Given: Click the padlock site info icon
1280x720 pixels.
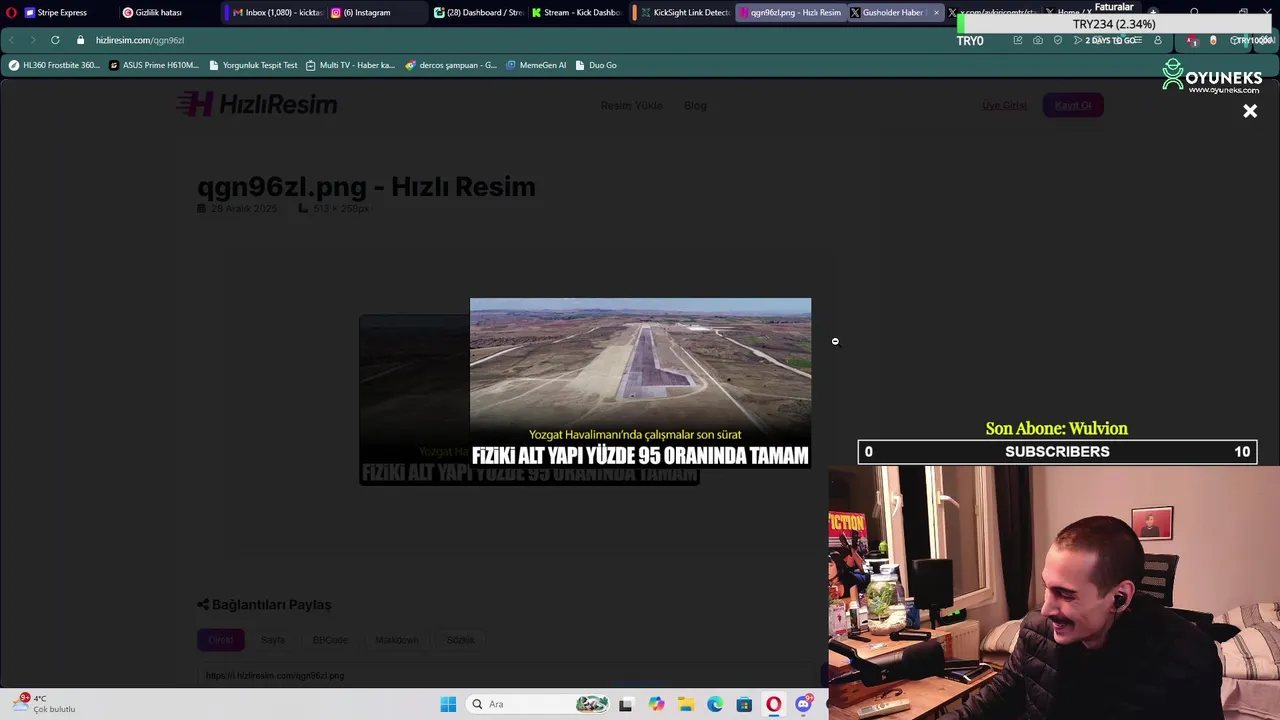Looking at the screenshot, I should [80, 40].
